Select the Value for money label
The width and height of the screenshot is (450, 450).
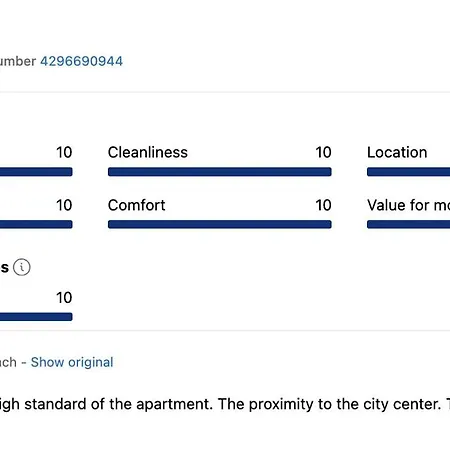[408, 205]
